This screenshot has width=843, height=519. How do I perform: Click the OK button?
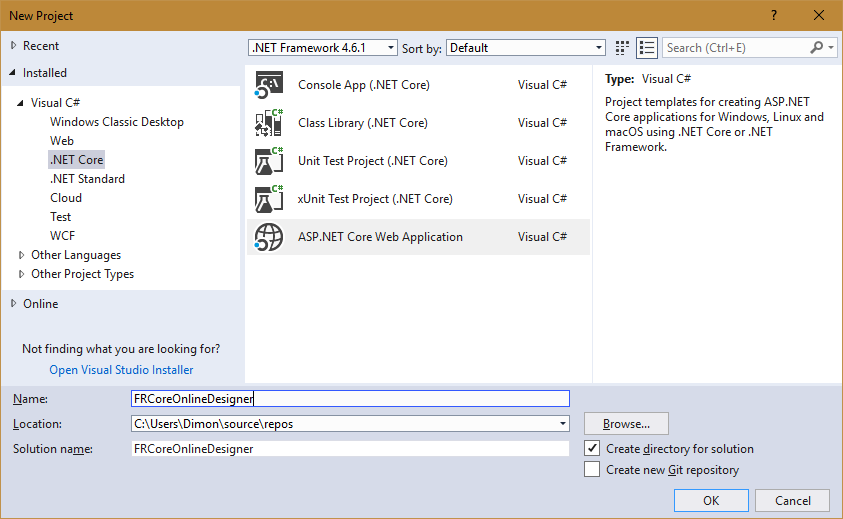tap(711, 501)
